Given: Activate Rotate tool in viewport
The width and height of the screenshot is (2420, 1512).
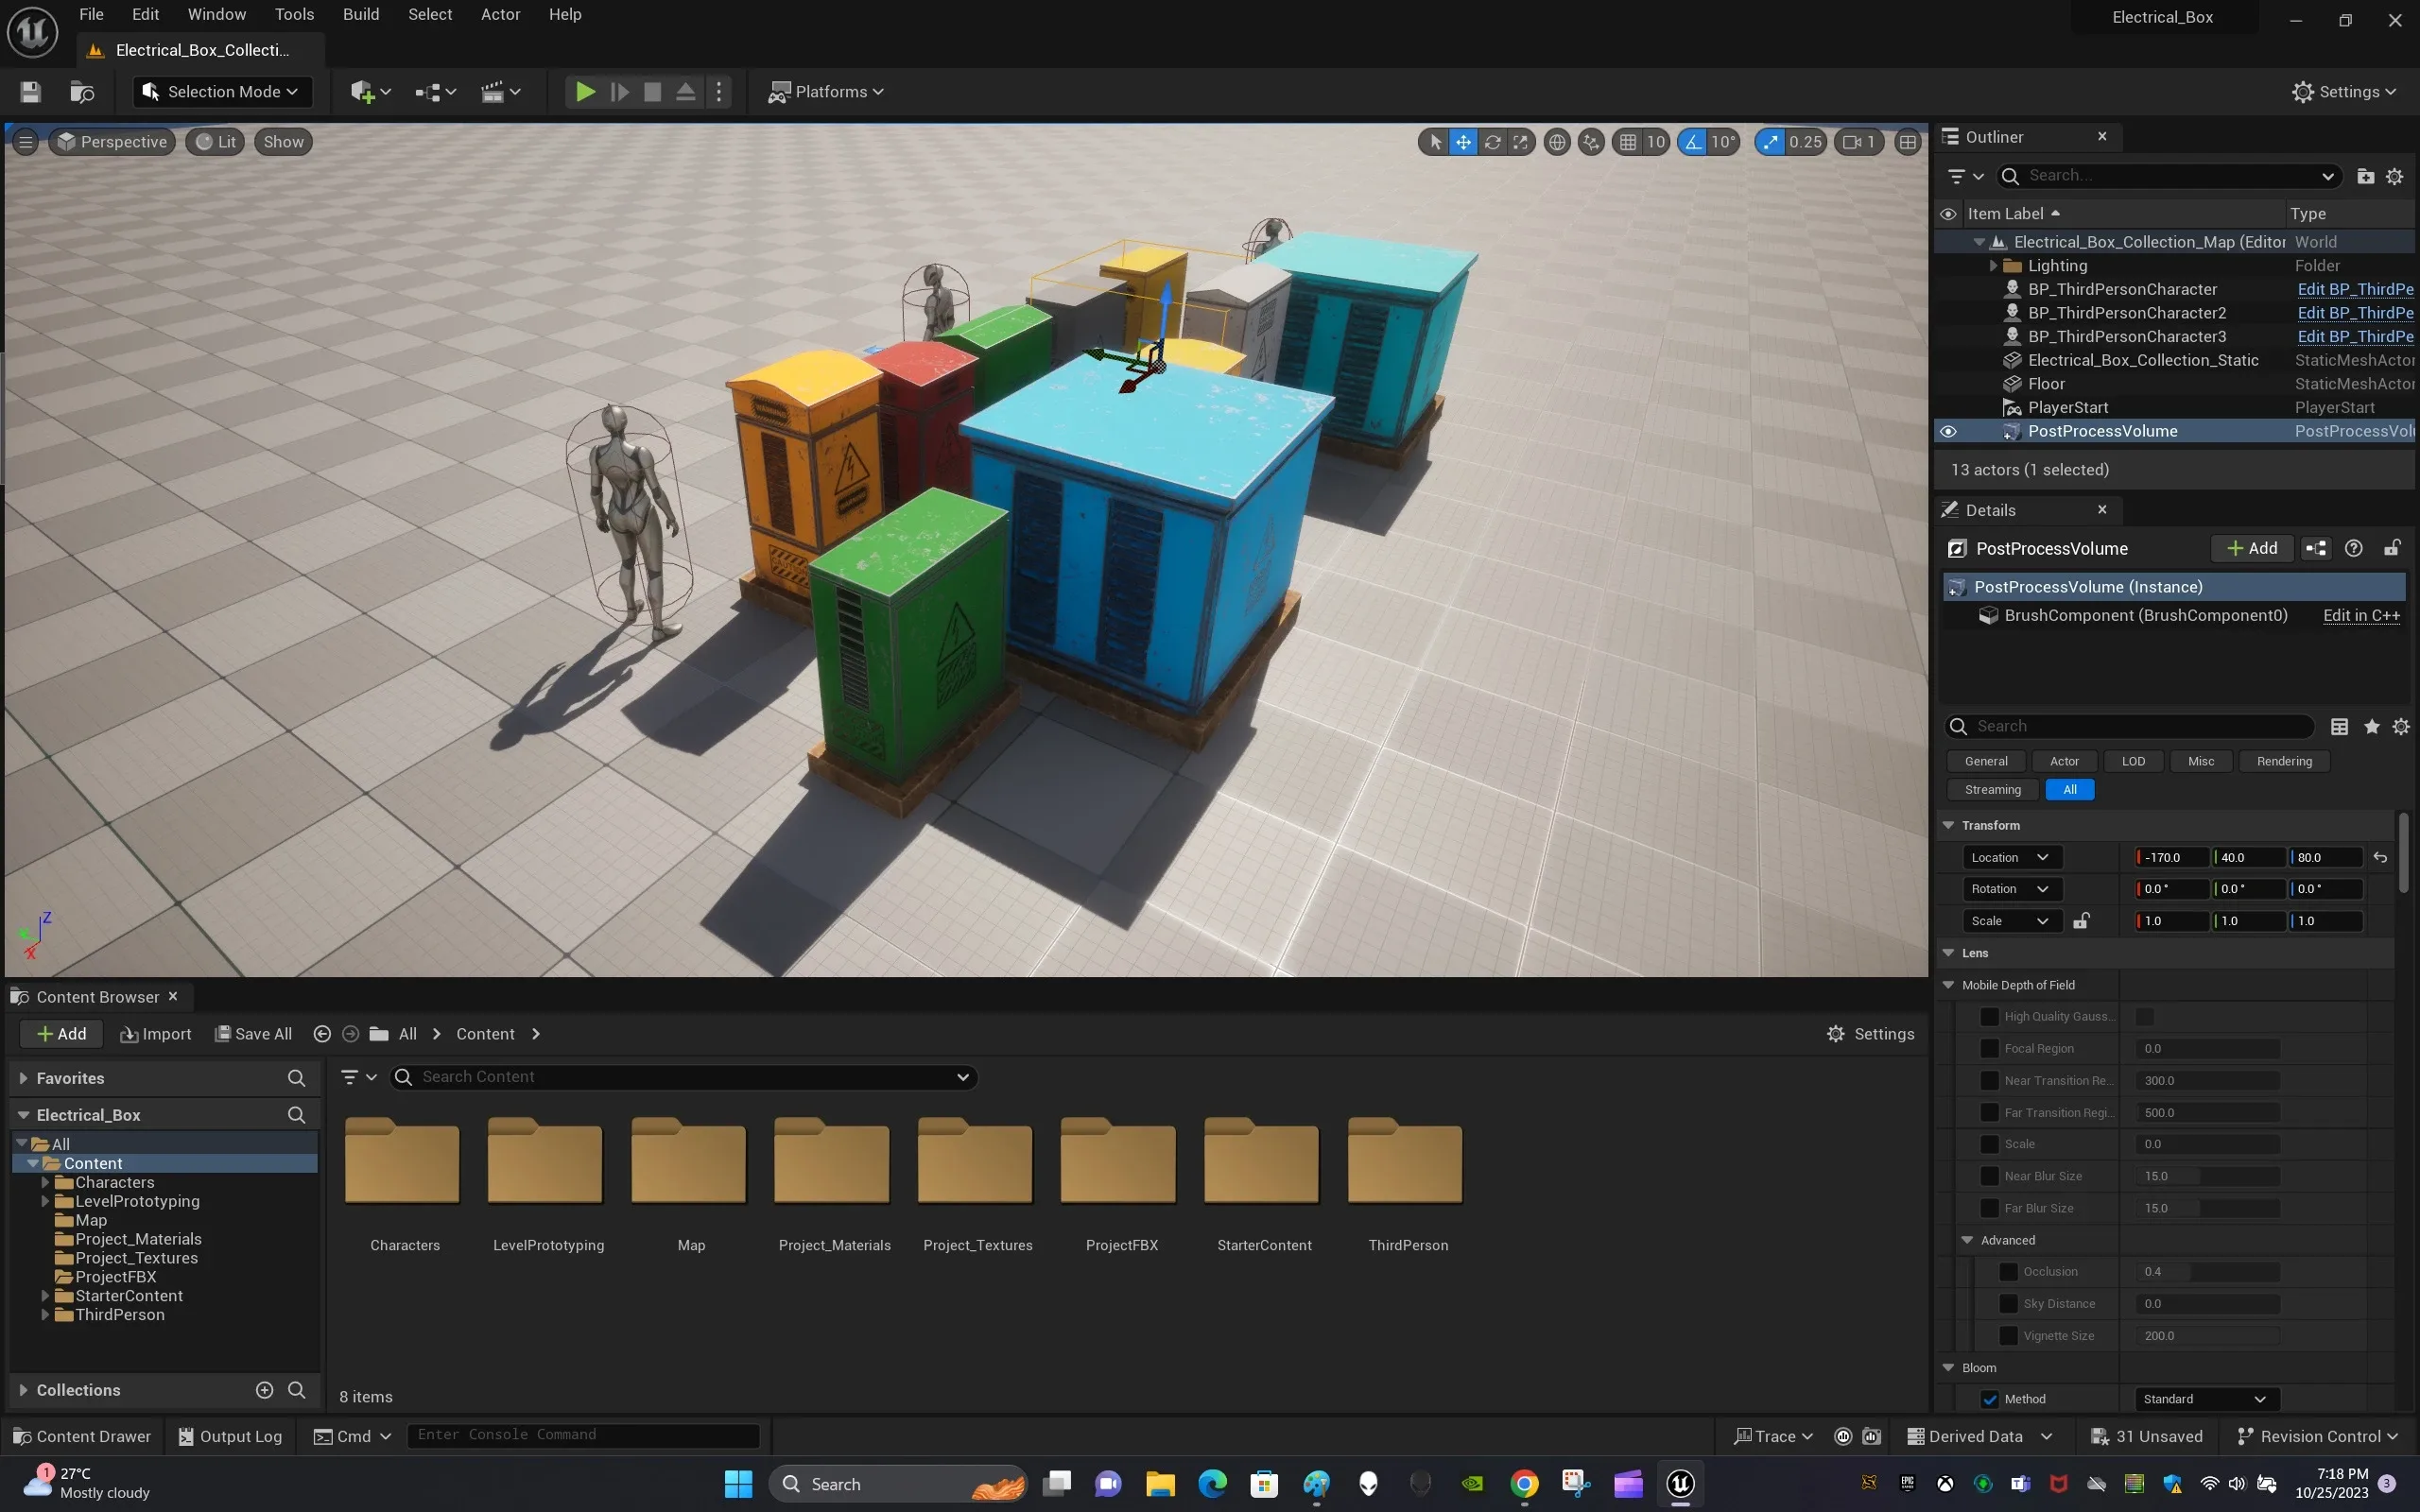Looking at the screenshot, I should (x=1492, y=142).
